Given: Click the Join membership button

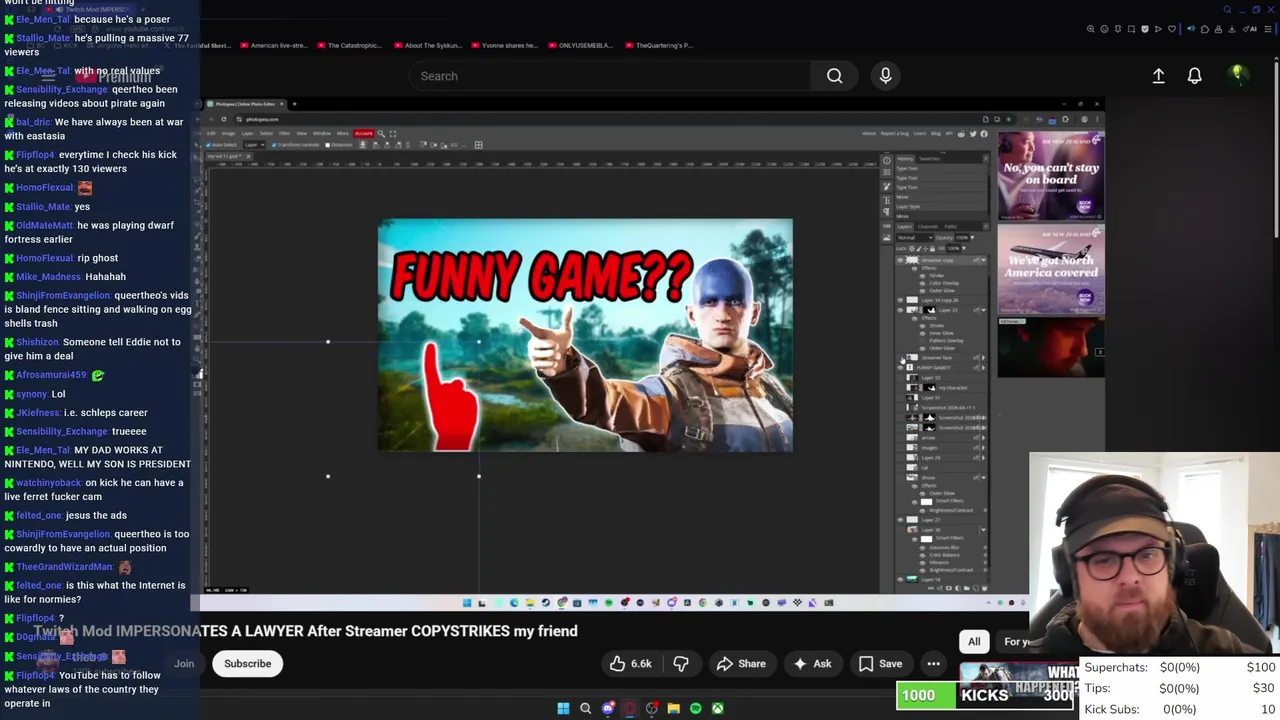Looking at the screenshot, I should 184,664.
